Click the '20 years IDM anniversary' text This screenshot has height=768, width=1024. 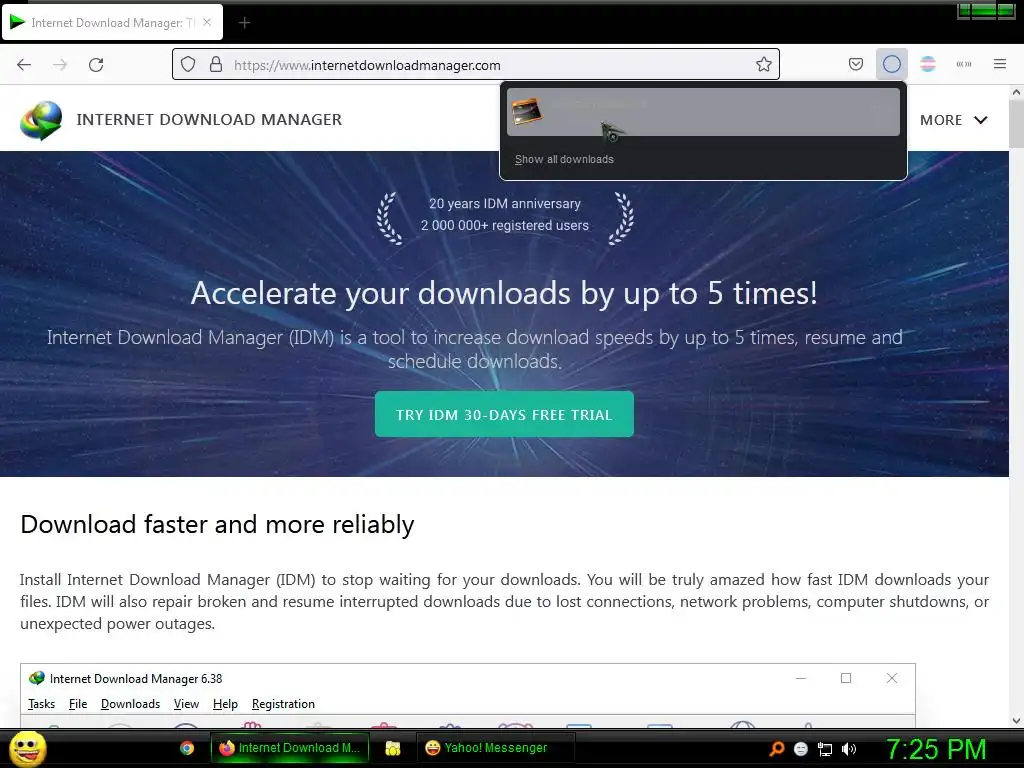pyautogui.click(x=505, y=204)
